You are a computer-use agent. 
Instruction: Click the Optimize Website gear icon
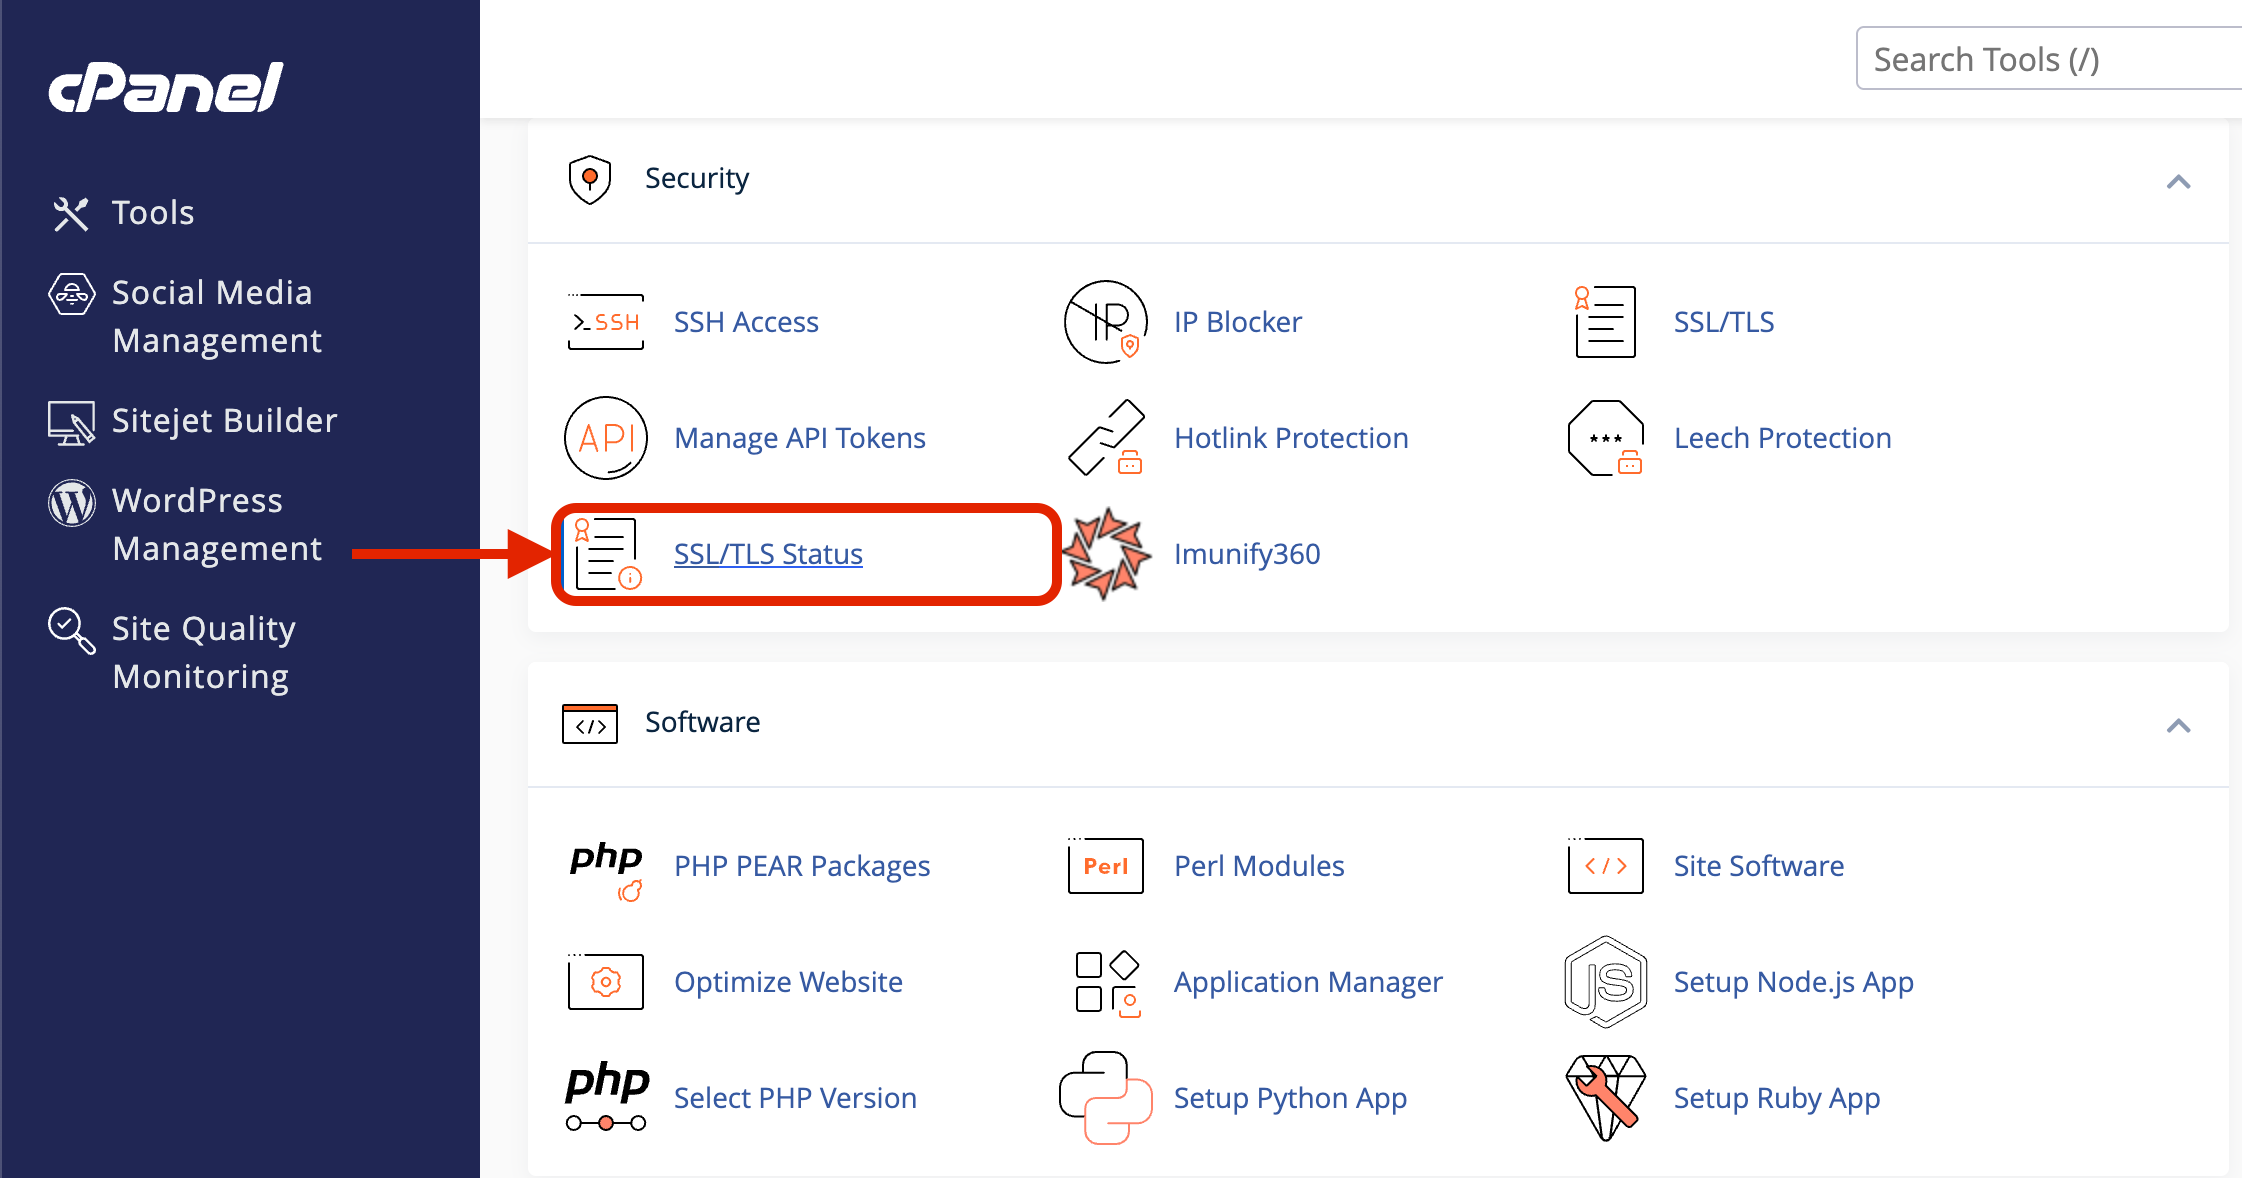pos(606,982)
